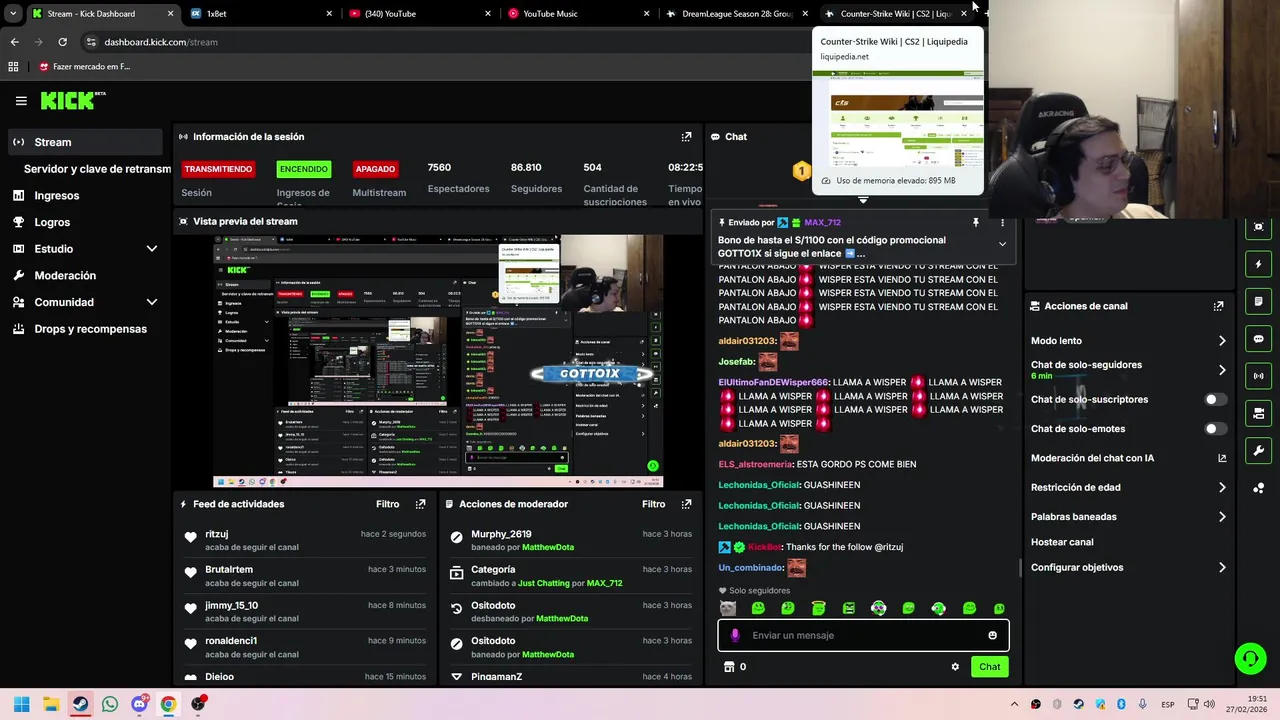Viewport: 1280px width, 720px height.
Task: Open the browser apps grid icon
Action: [x=13, y=67]
